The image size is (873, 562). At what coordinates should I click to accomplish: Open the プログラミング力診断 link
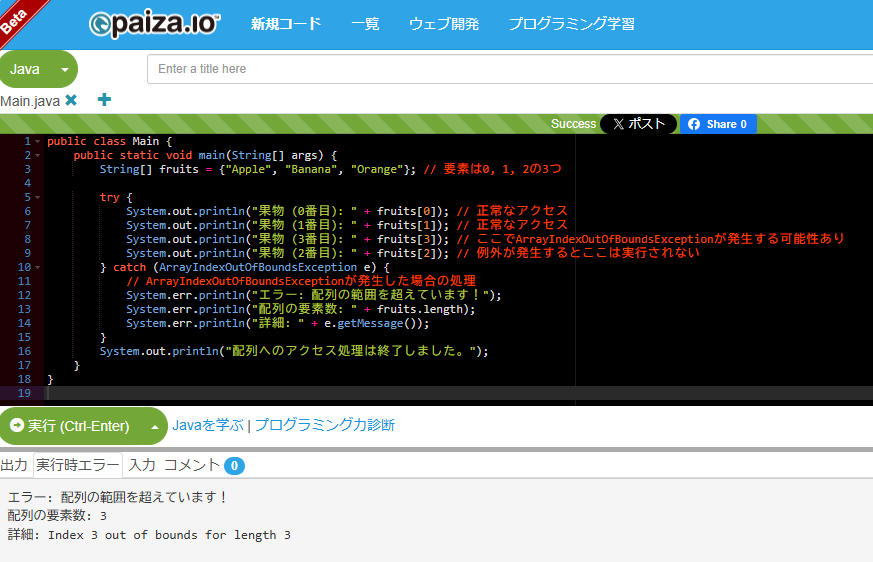pyautogui.click(x=324, y=425)
